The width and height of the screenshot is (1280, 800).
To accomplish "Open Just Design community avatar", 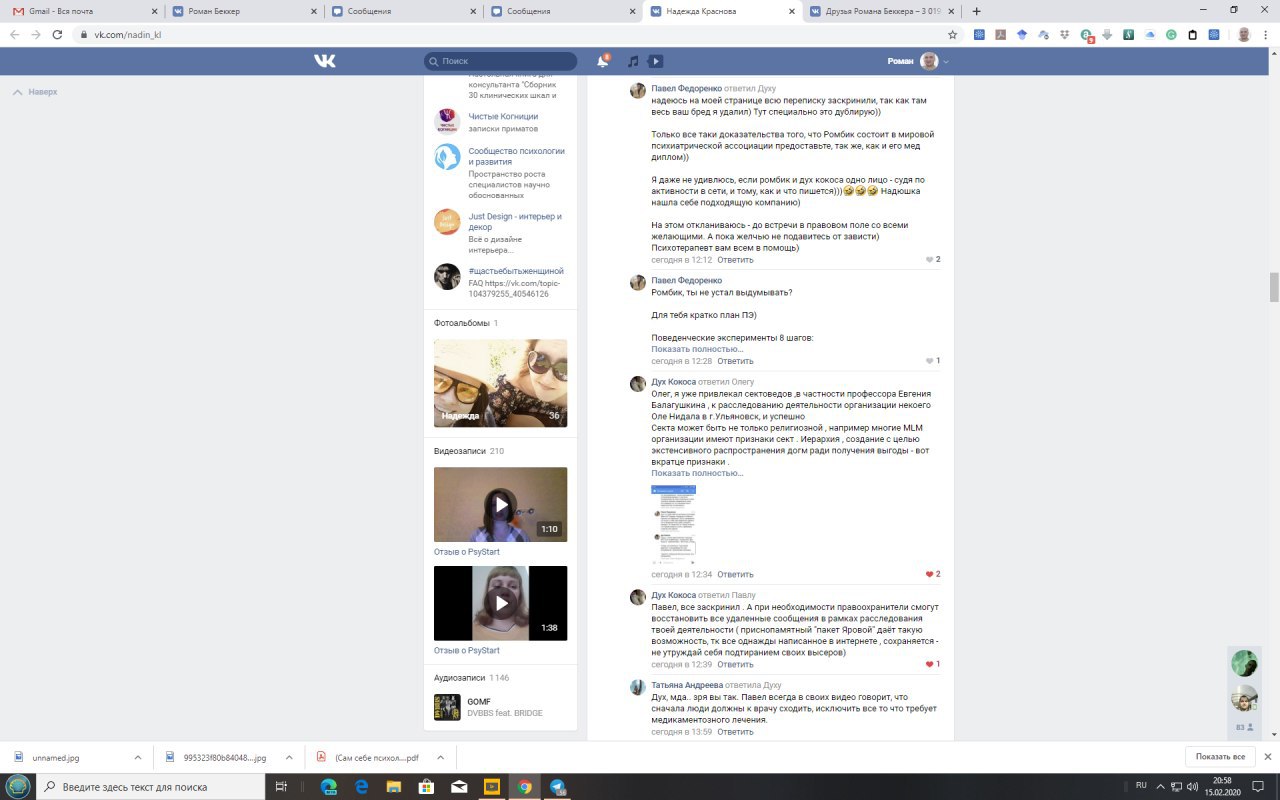I will pyautogui.click(x=447, y=222).
